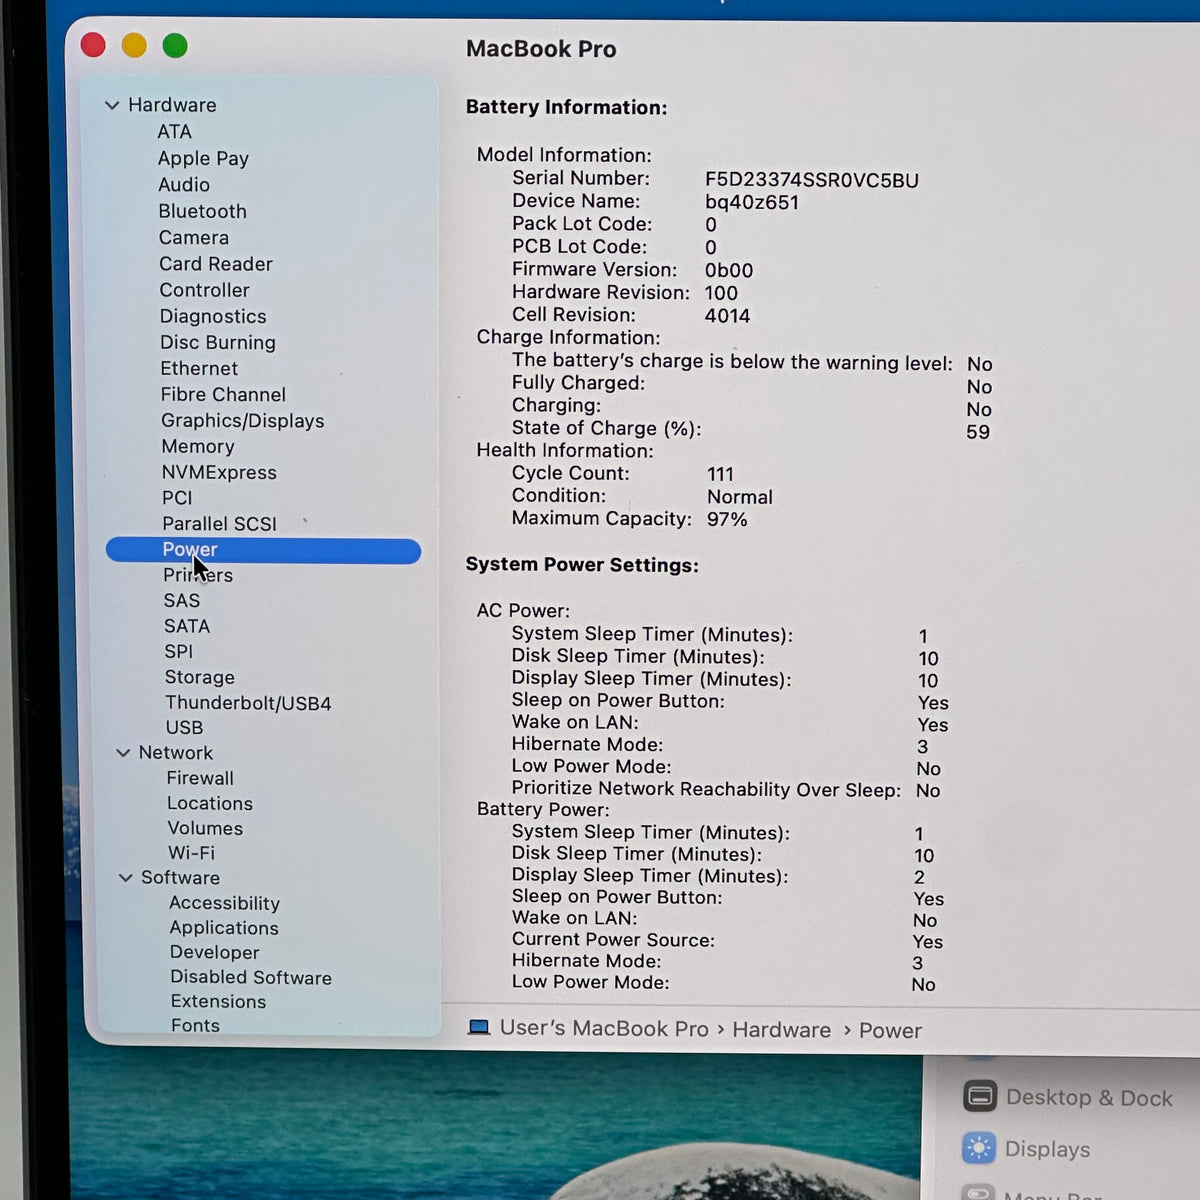Select Disabled Software in the sidebar
This screenshot has width=1200, height=1200.
pos(251,977)
